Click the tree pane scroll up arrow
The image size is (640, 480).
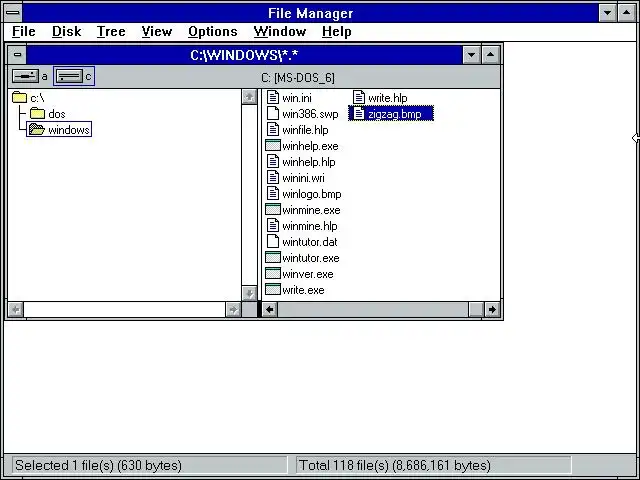click(249, 97)
